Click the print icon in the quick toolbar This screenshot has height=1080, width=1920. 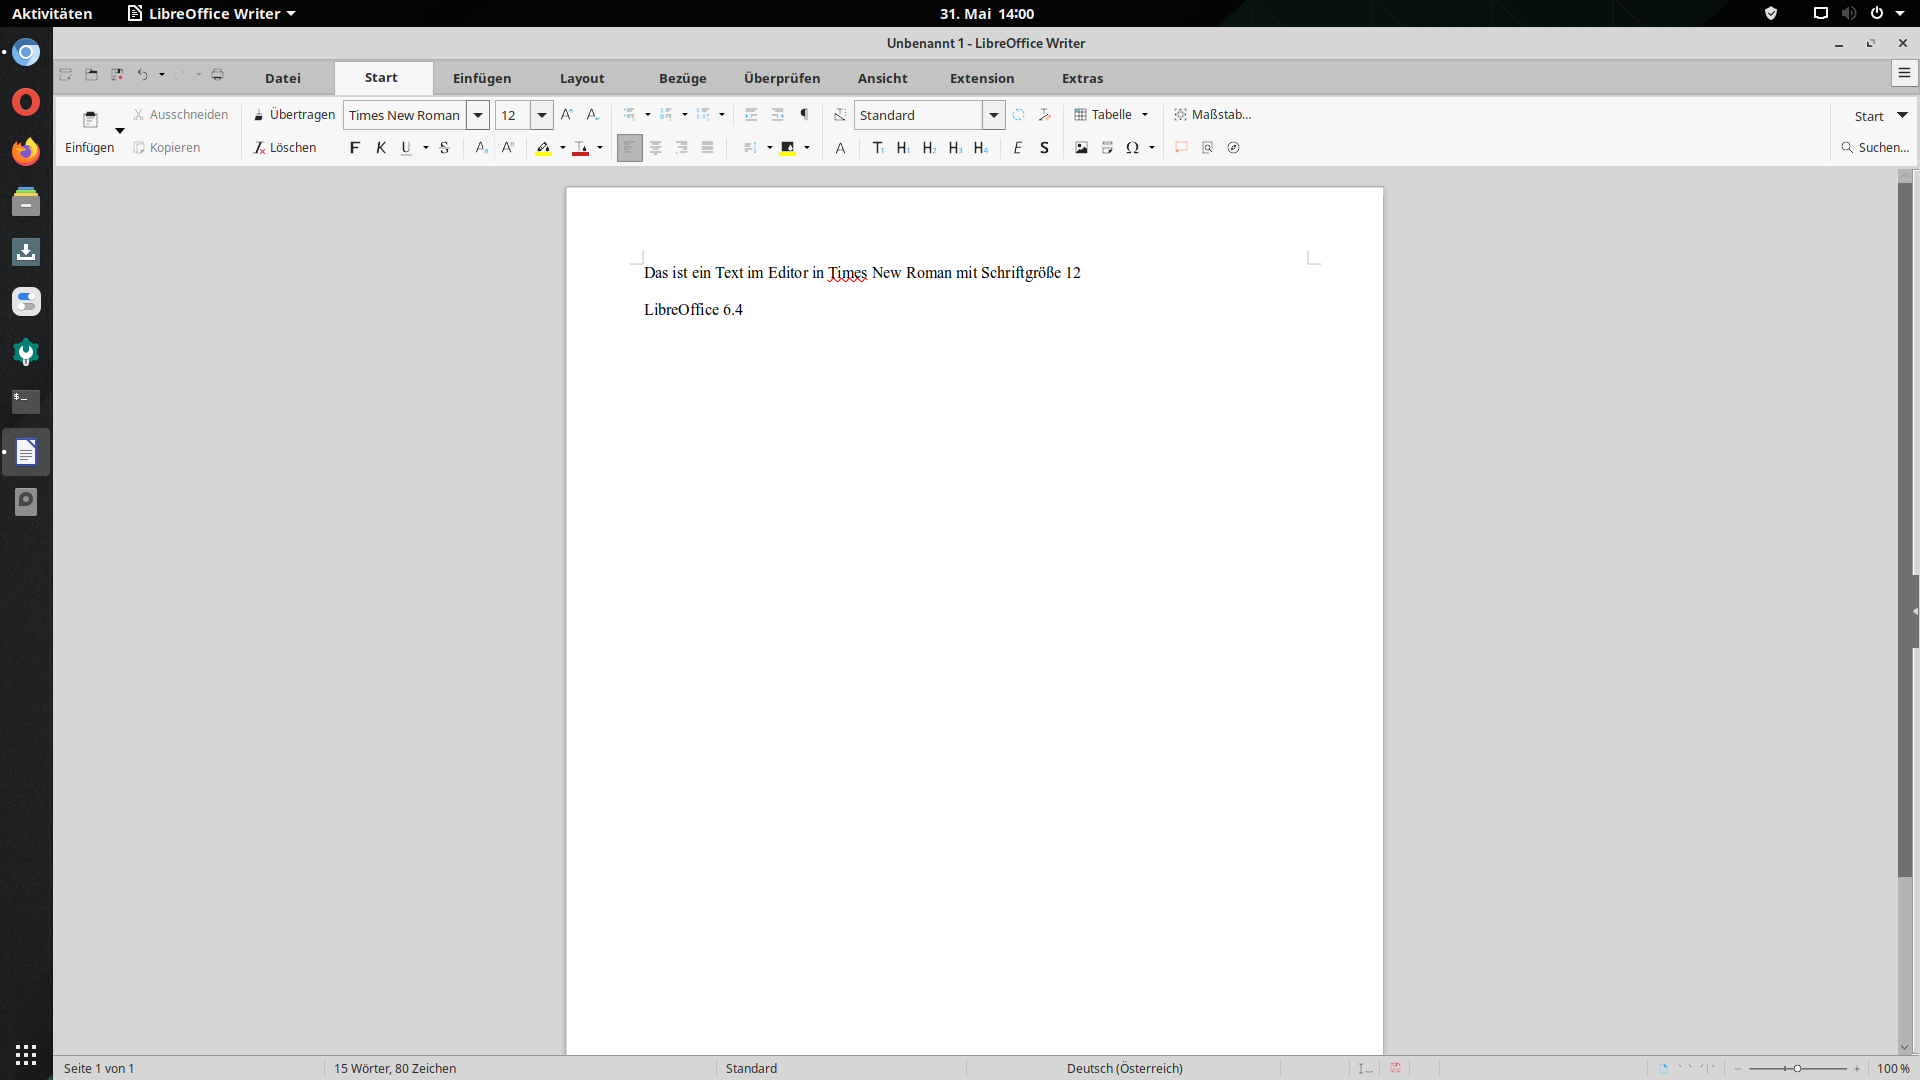coord(217,74)
